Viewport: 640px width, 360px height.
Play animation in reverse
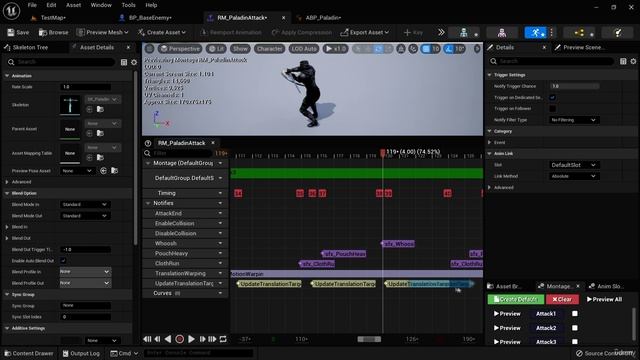click(x=168, y=339)
